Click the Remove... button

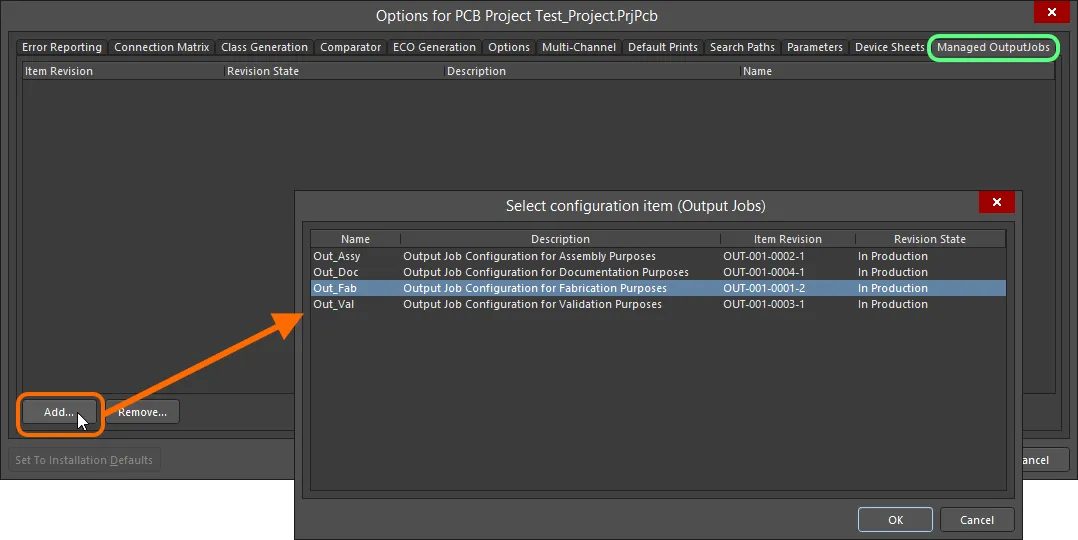coord(142,412)
